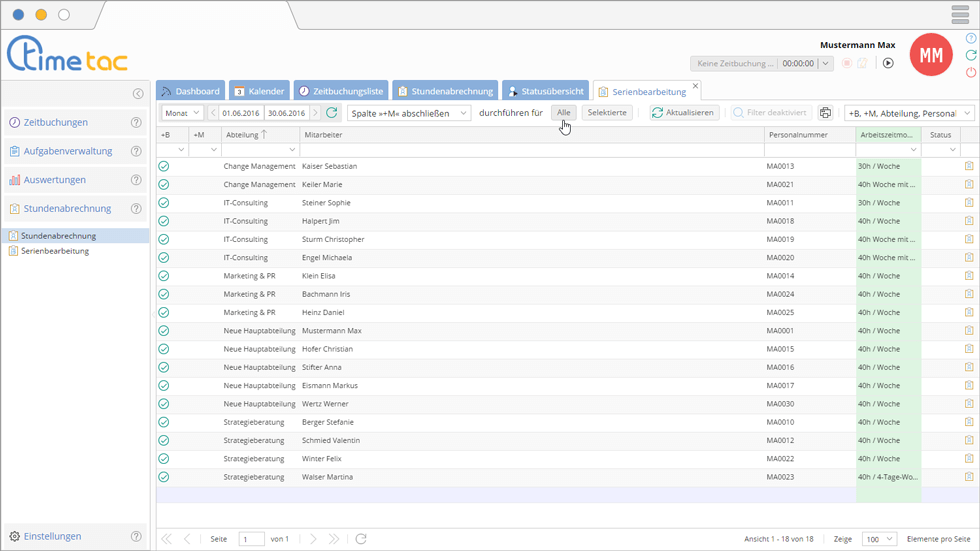
Task: Toggle the +B checkmark for Keiler Marie
Action: pyautogui.click(x=164, y=185)
